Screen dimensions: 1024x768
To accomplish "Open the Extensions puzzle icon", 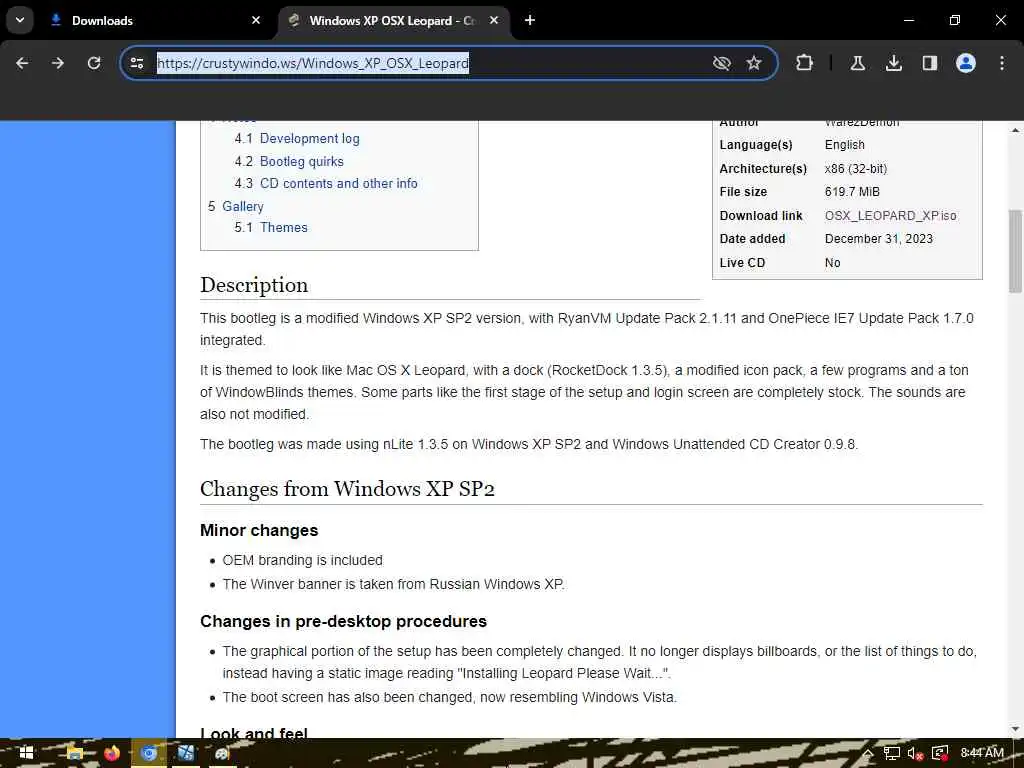I will (x=805, y=63).
